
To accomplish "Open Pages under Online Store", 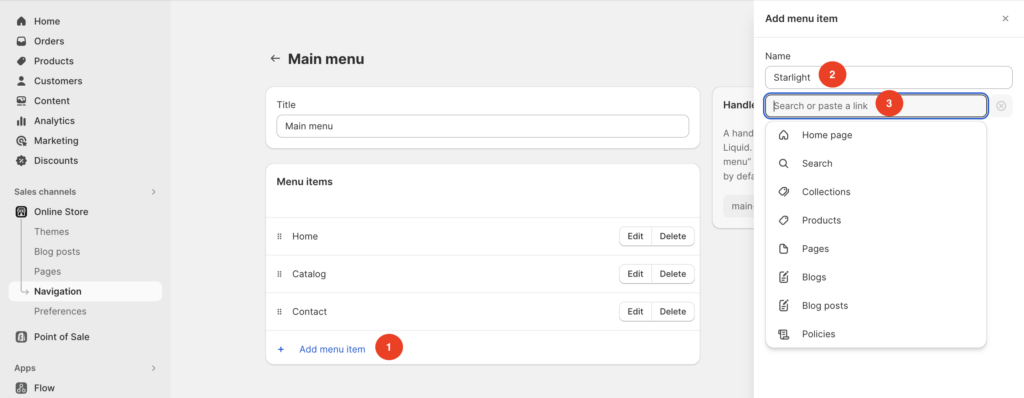I will tap(48, 272).
